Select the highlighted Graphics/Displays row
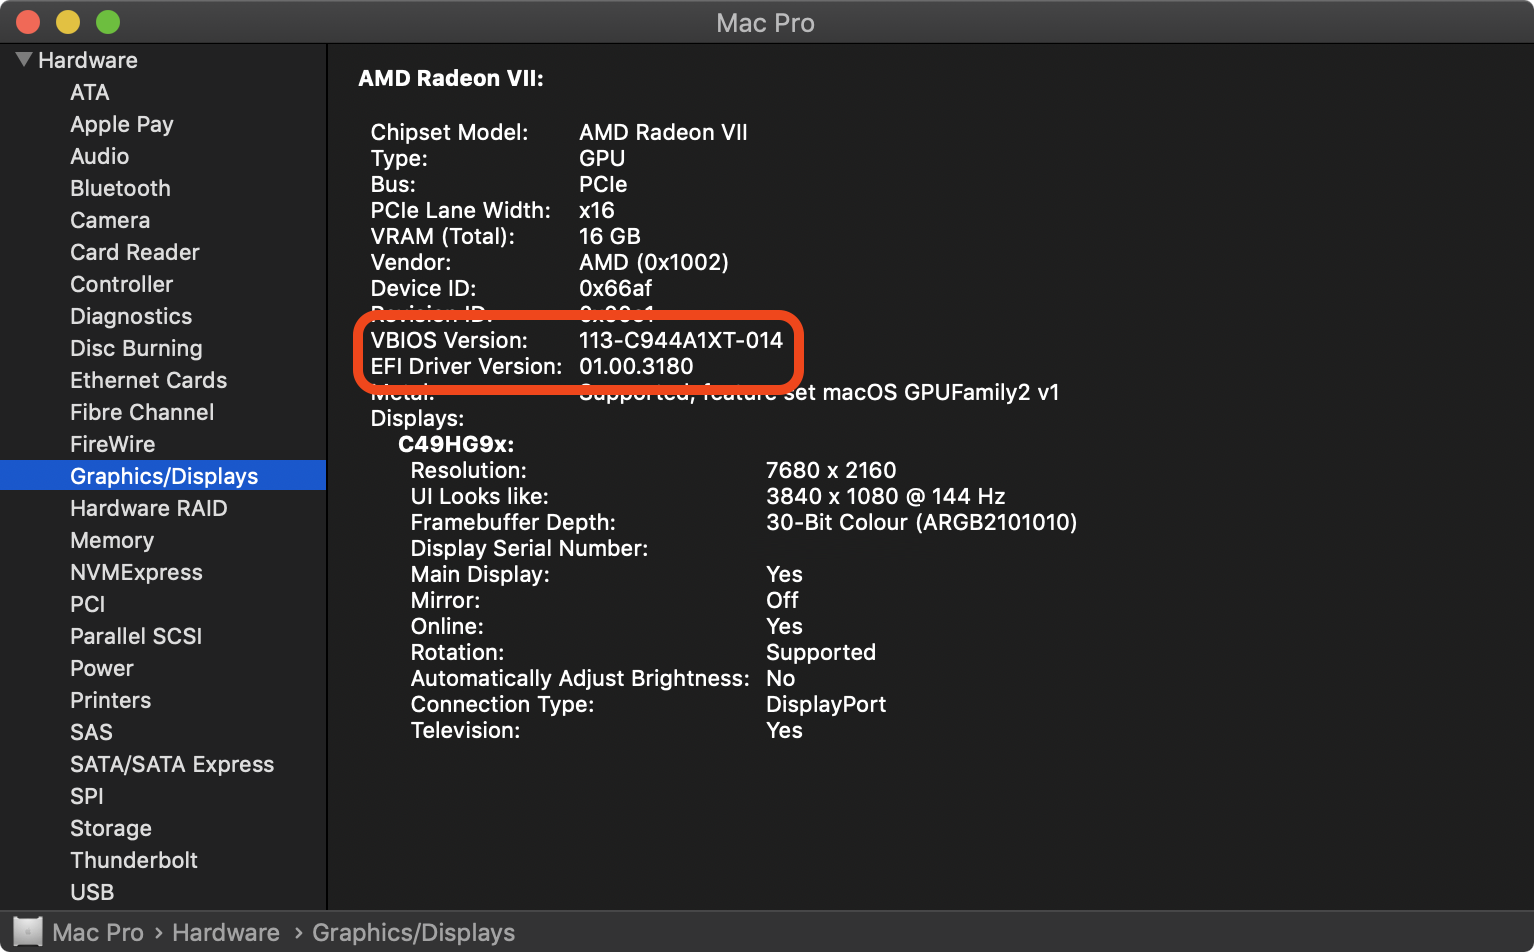Screen dimensions: 1534x952 (x=163, y=475)
